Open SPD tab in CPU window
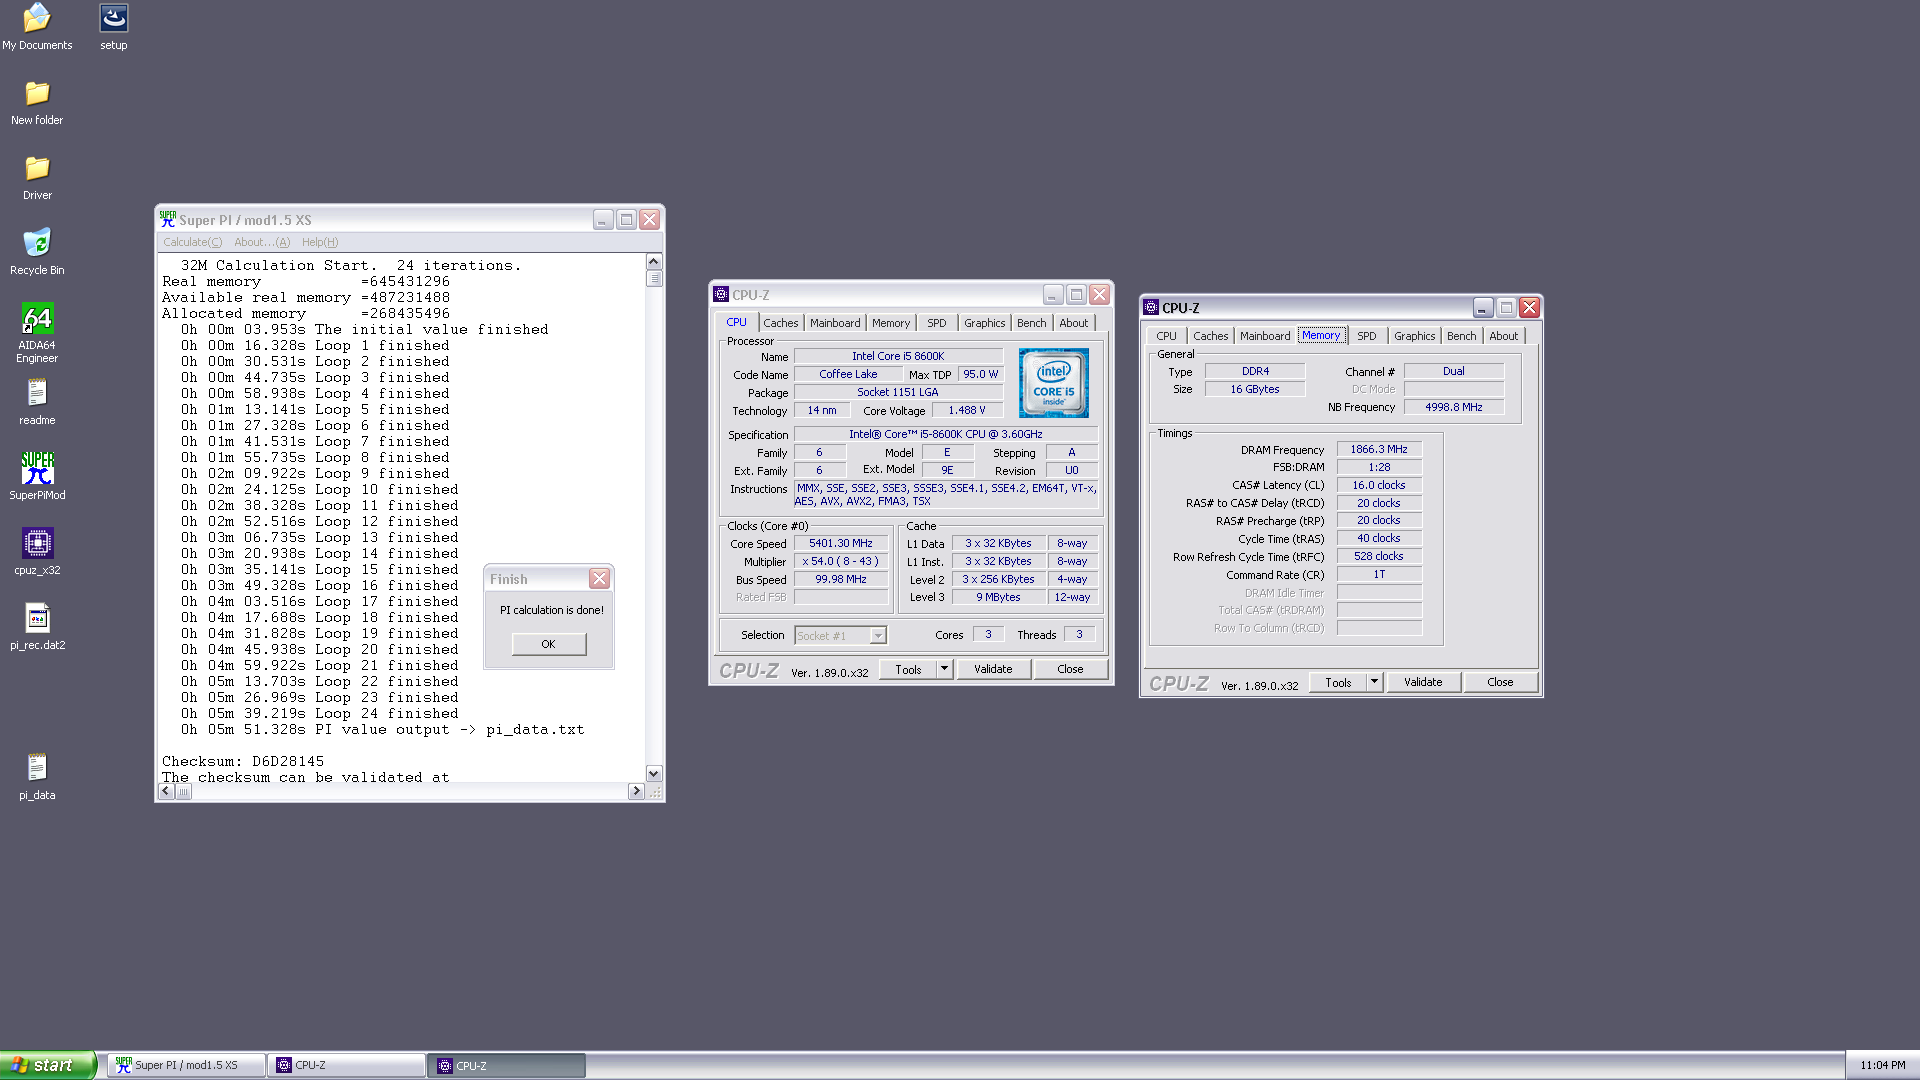Screen dimensions: 1920x1080 [937, 323]
